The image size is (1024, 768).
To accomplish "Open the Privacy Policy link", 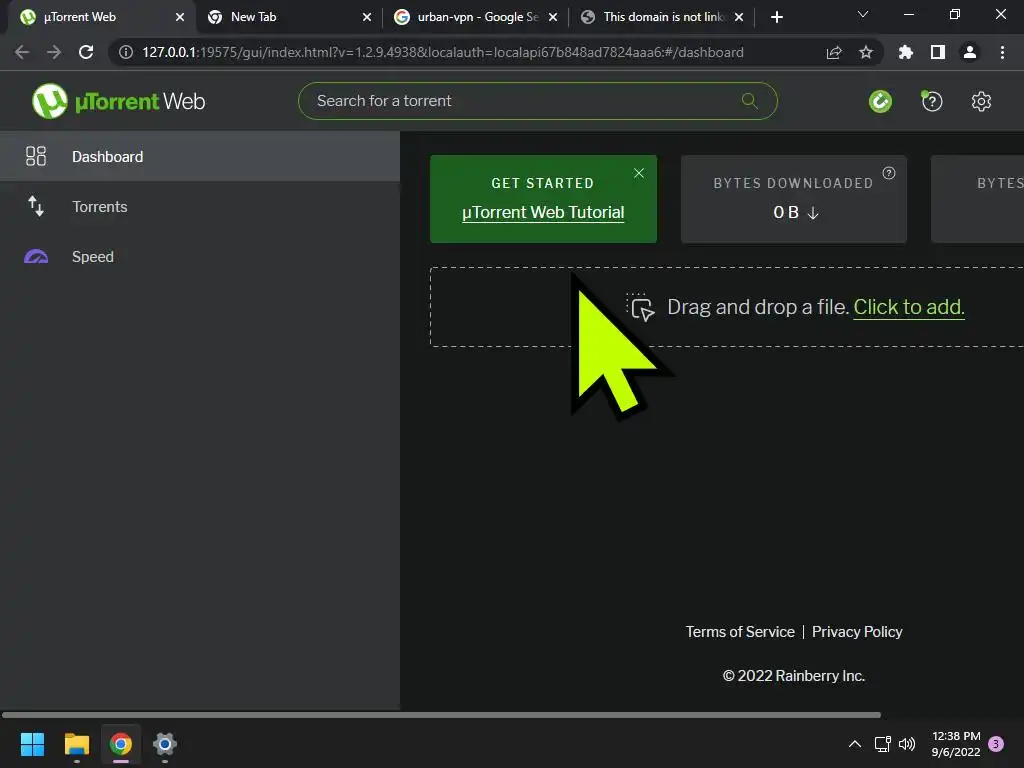I will click(857, 632).
